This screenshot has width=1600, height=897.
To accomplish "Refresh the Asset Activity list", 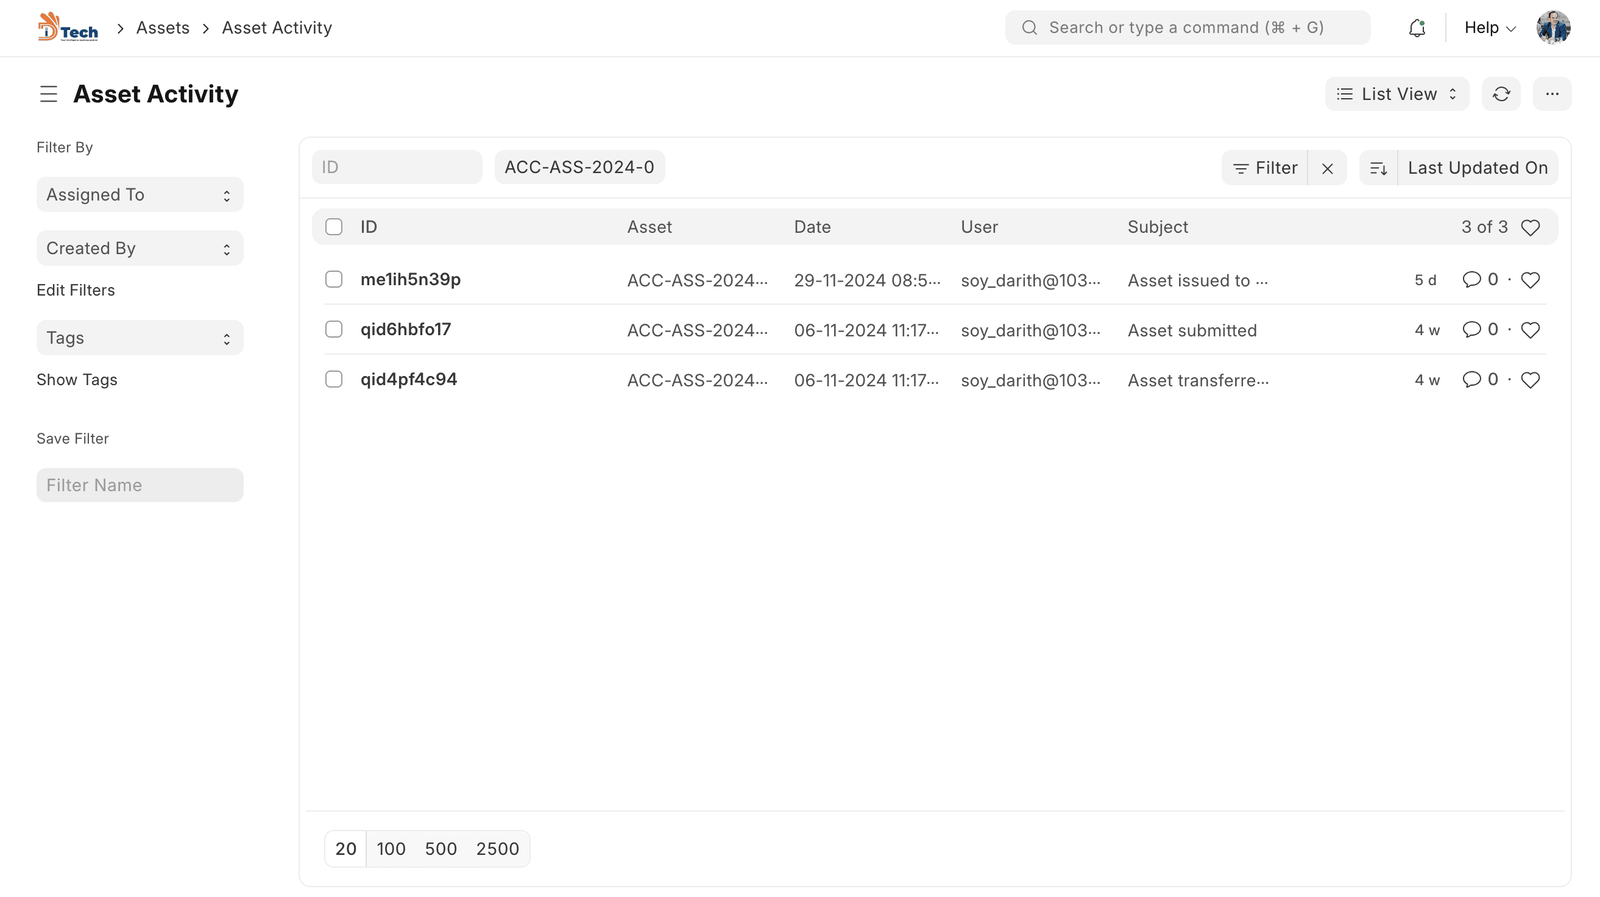I will [x=1501, y=94].
